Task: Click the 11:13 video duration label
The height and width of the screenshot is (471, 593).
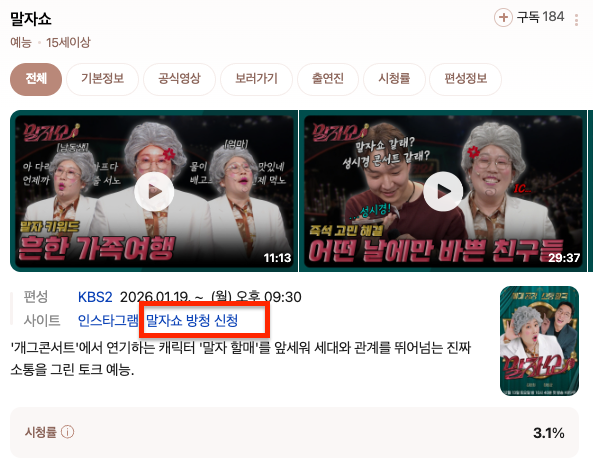Action: click(277, 258)
